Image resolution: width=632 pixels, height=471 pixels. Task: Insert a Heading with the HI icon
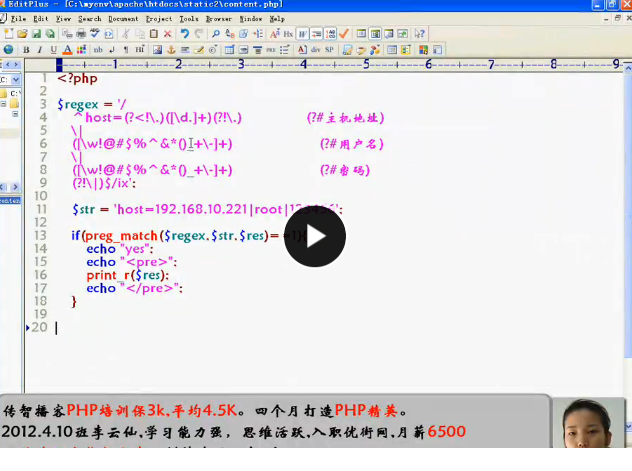tap(139, 50)
